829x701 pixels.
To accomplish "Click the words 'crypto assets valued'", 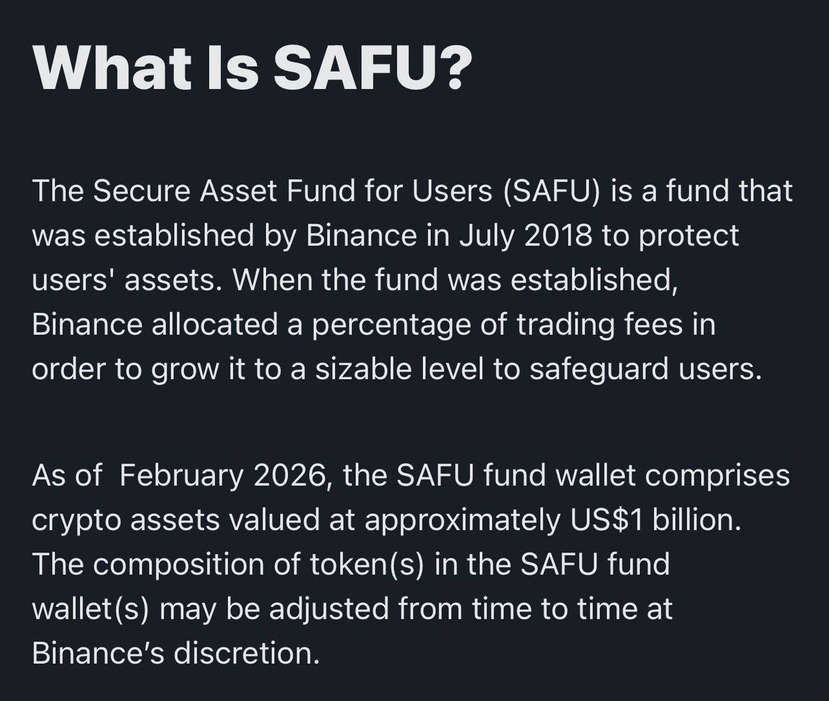I will tap(176, 520).
